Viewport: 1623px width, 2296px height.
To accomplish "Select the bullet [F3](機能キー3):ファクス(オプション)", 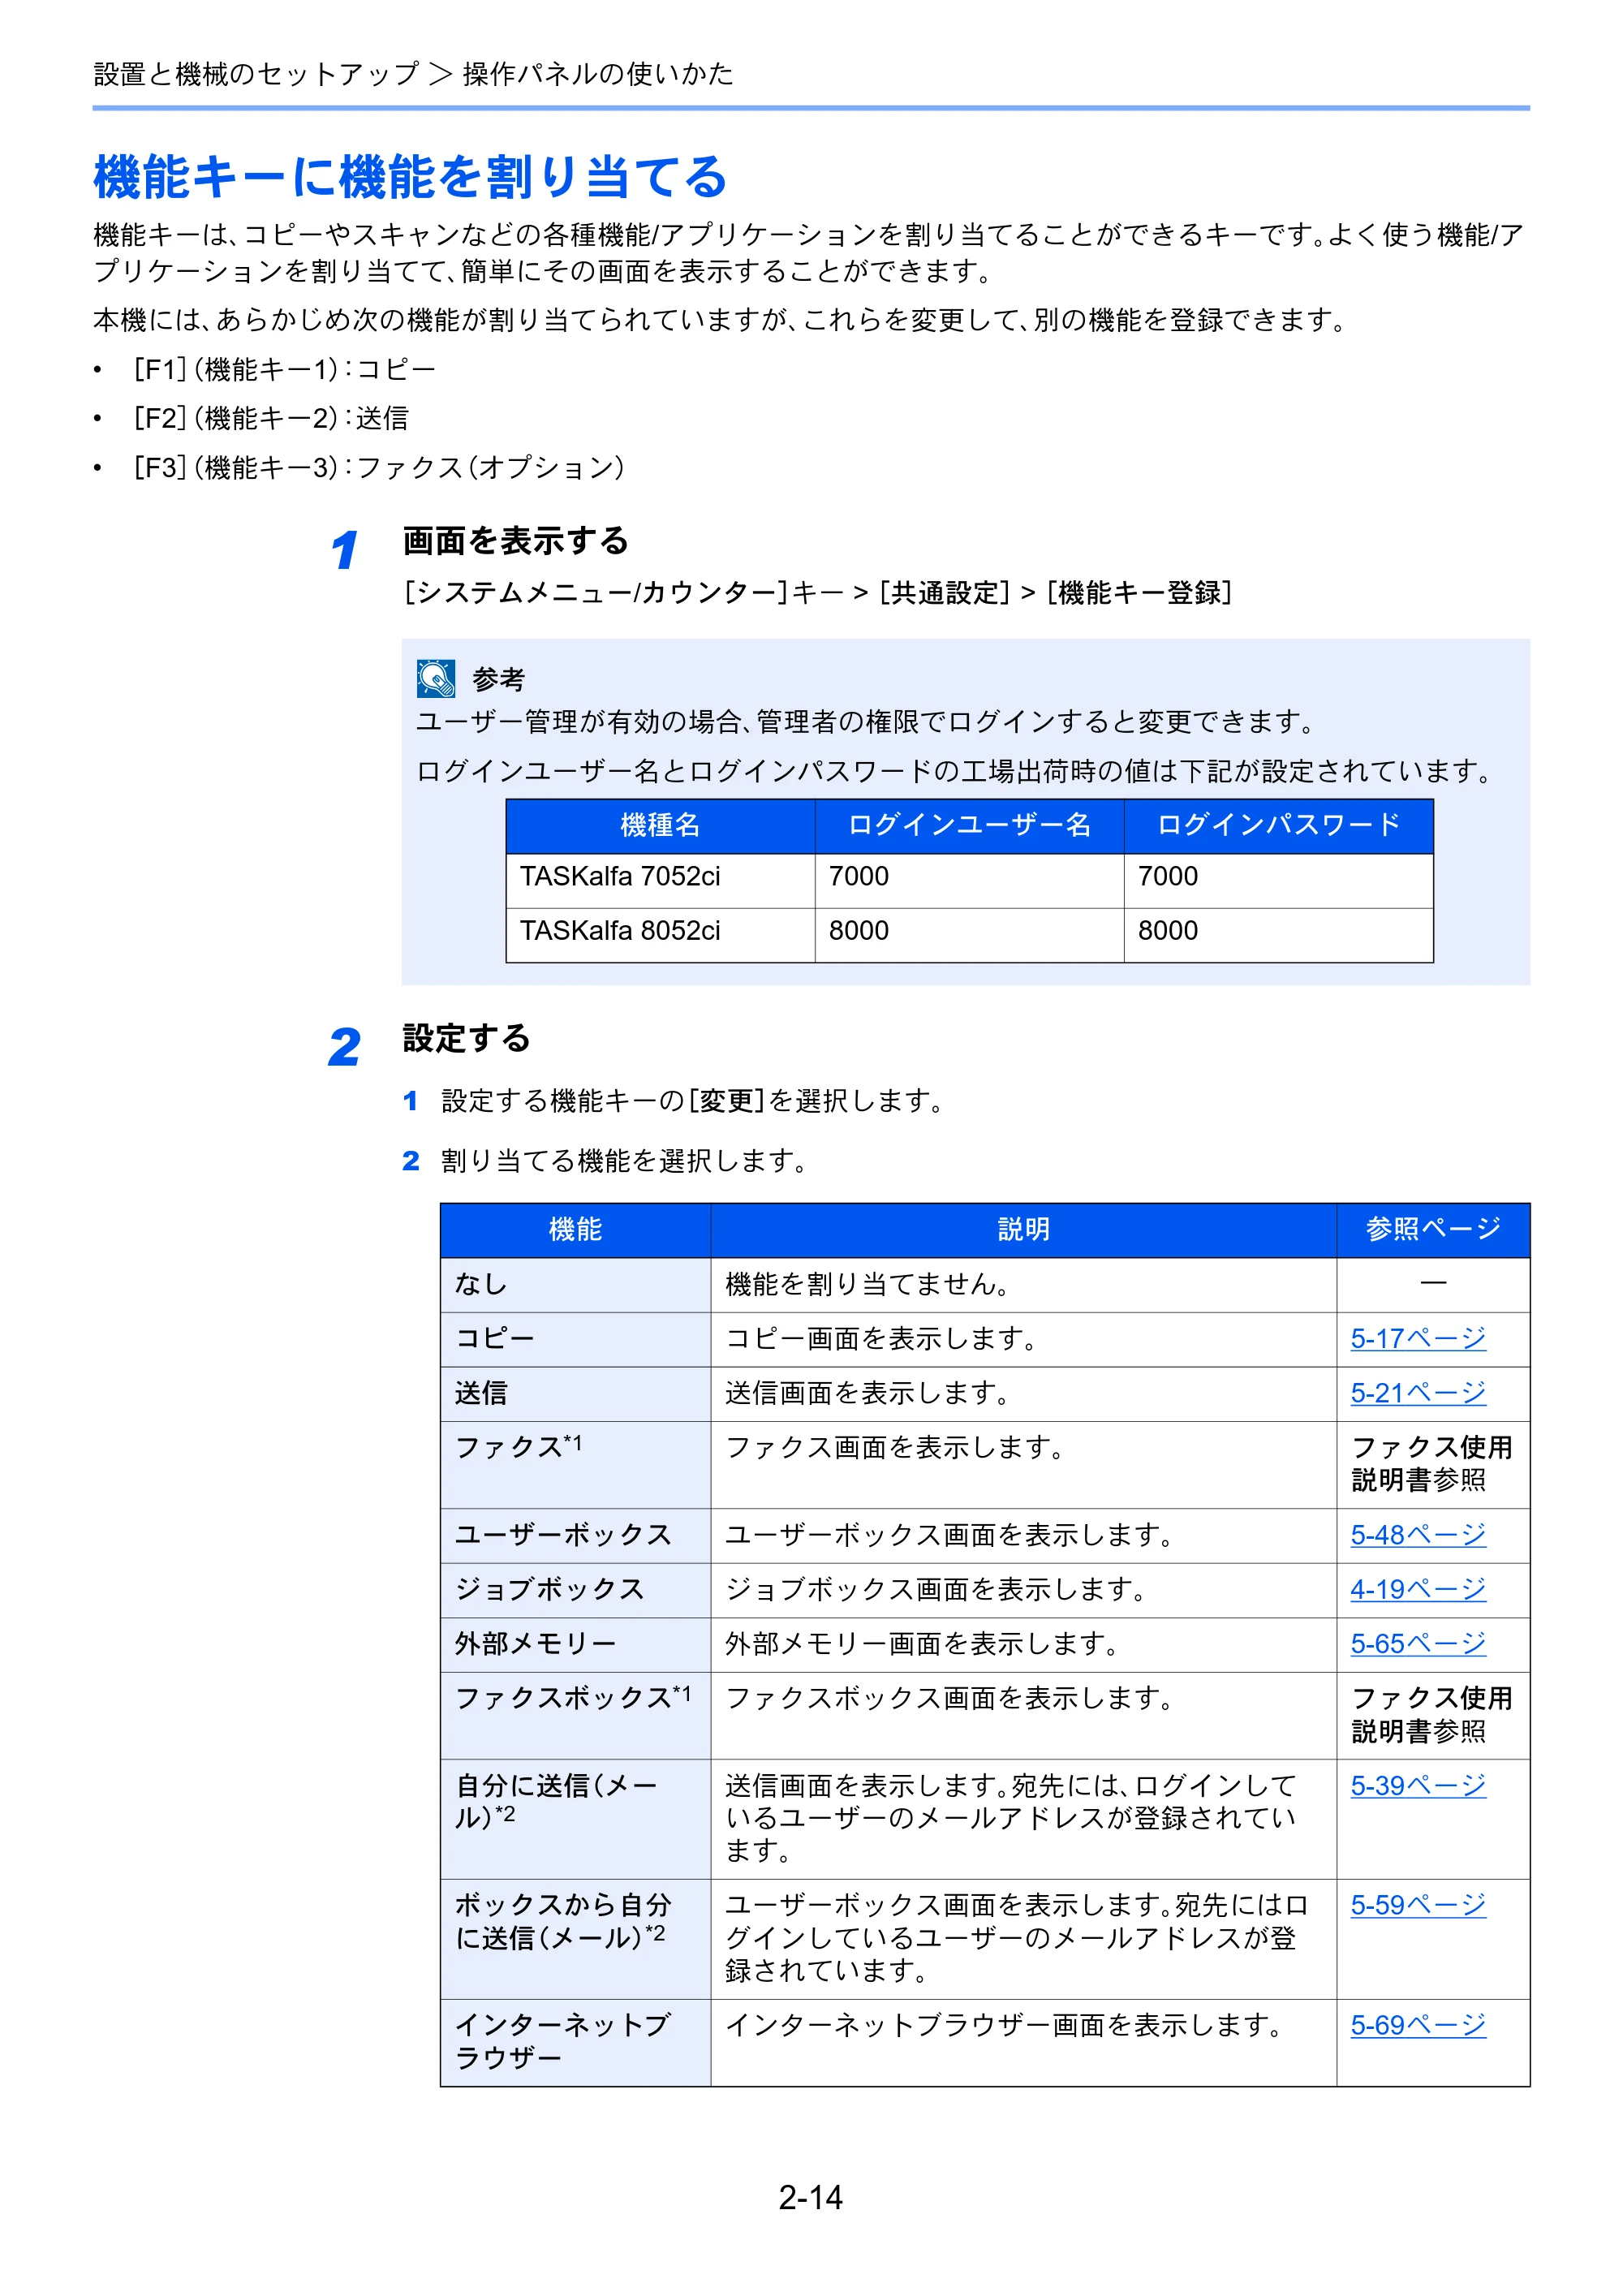I will pyautogui.click(x=380, y=467).
